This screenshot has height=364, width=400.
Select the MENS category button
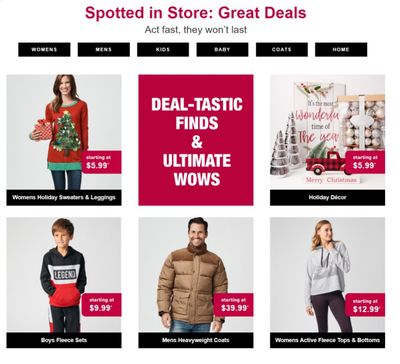point(104,49)
